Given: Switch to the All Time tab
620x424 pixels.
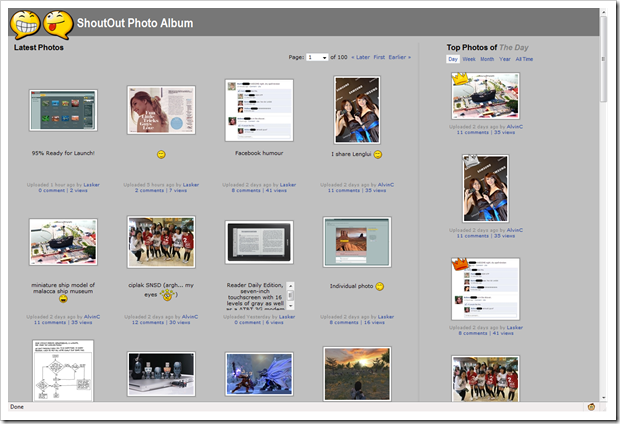Looking at the screenshot, I should pos(524,59).
